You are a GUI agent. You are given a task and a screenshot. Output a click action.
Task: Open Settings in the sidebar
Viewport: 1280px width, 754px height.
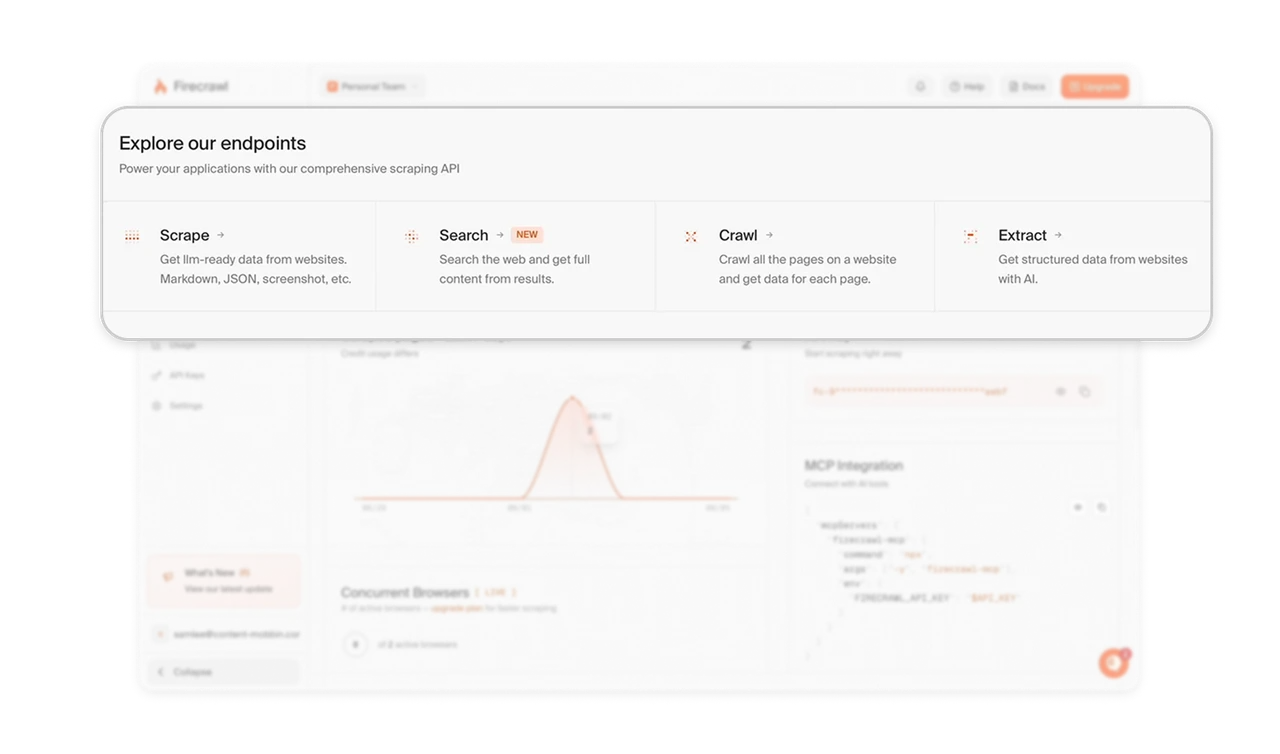click(186, 406)
